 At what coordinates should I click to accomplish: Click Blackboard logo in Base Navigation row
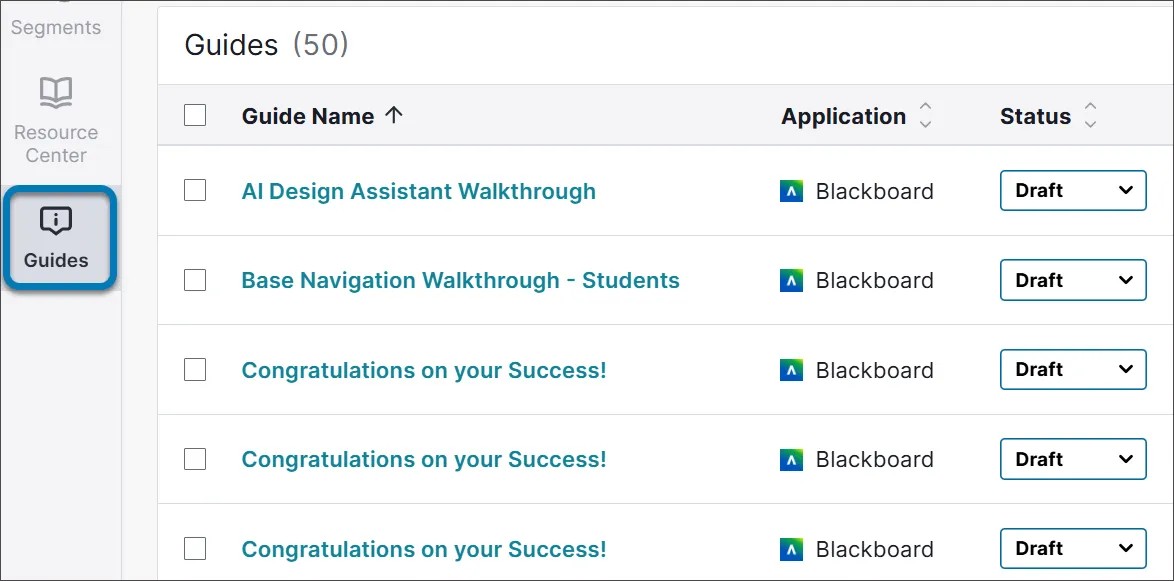pos(791,281)
